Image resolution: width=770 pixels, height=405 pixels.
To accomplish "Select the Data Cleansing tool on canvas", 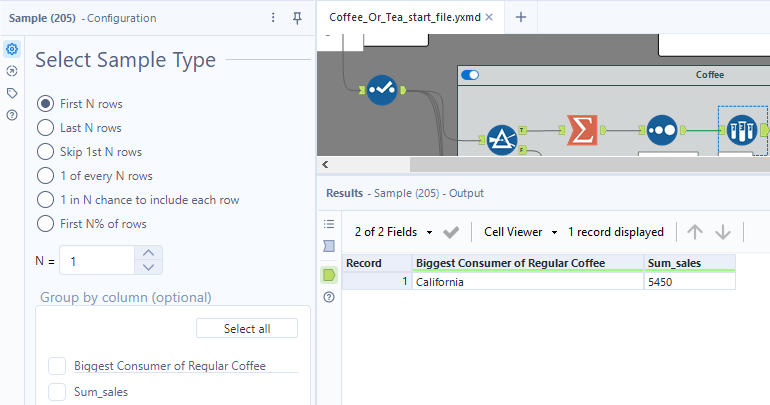I will (x=382, y=90).
